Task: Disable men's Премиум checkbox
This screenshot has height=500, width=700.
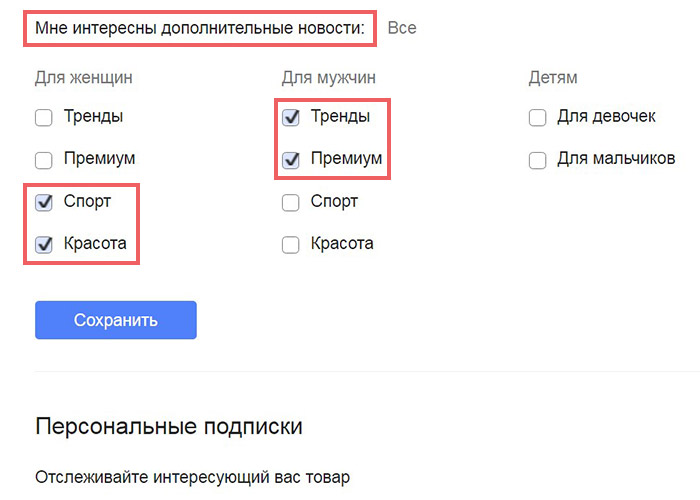Action: pos(291,160)
